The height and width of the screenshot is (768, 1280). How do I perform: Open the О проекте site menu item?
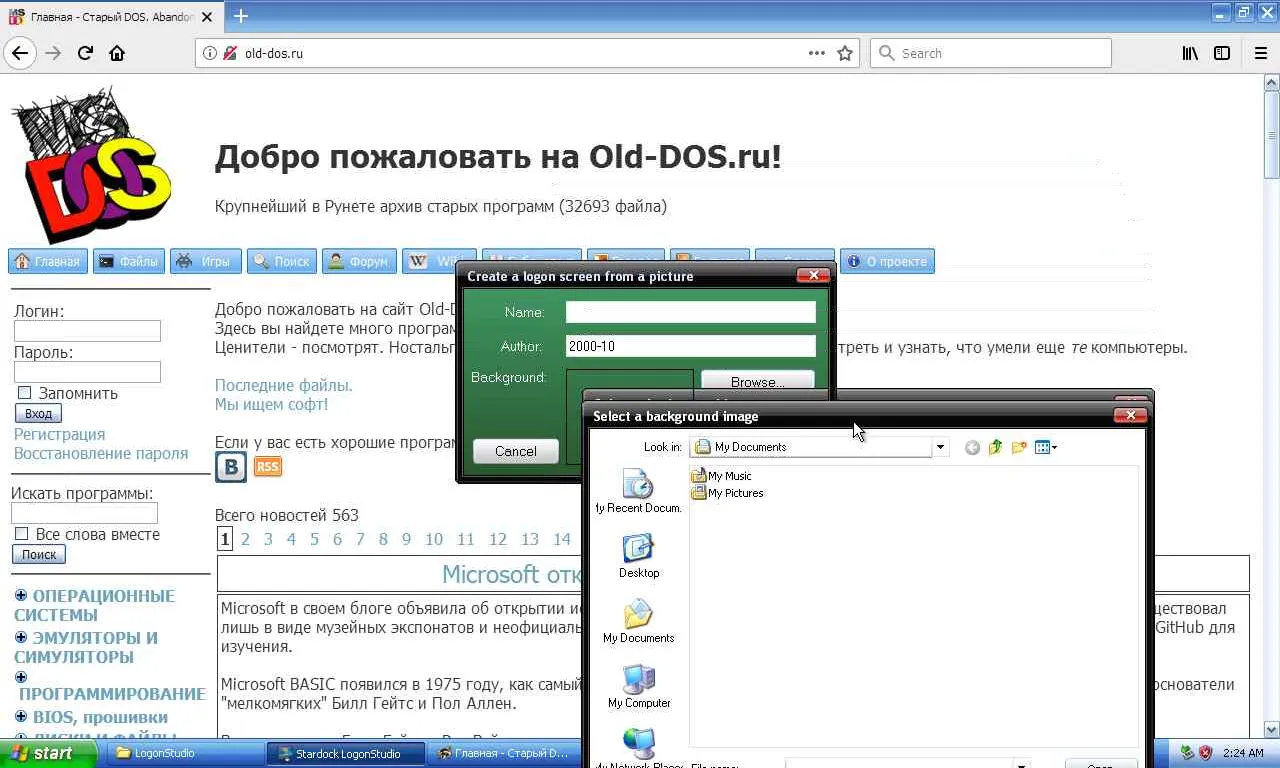click(x=887, y=261)
